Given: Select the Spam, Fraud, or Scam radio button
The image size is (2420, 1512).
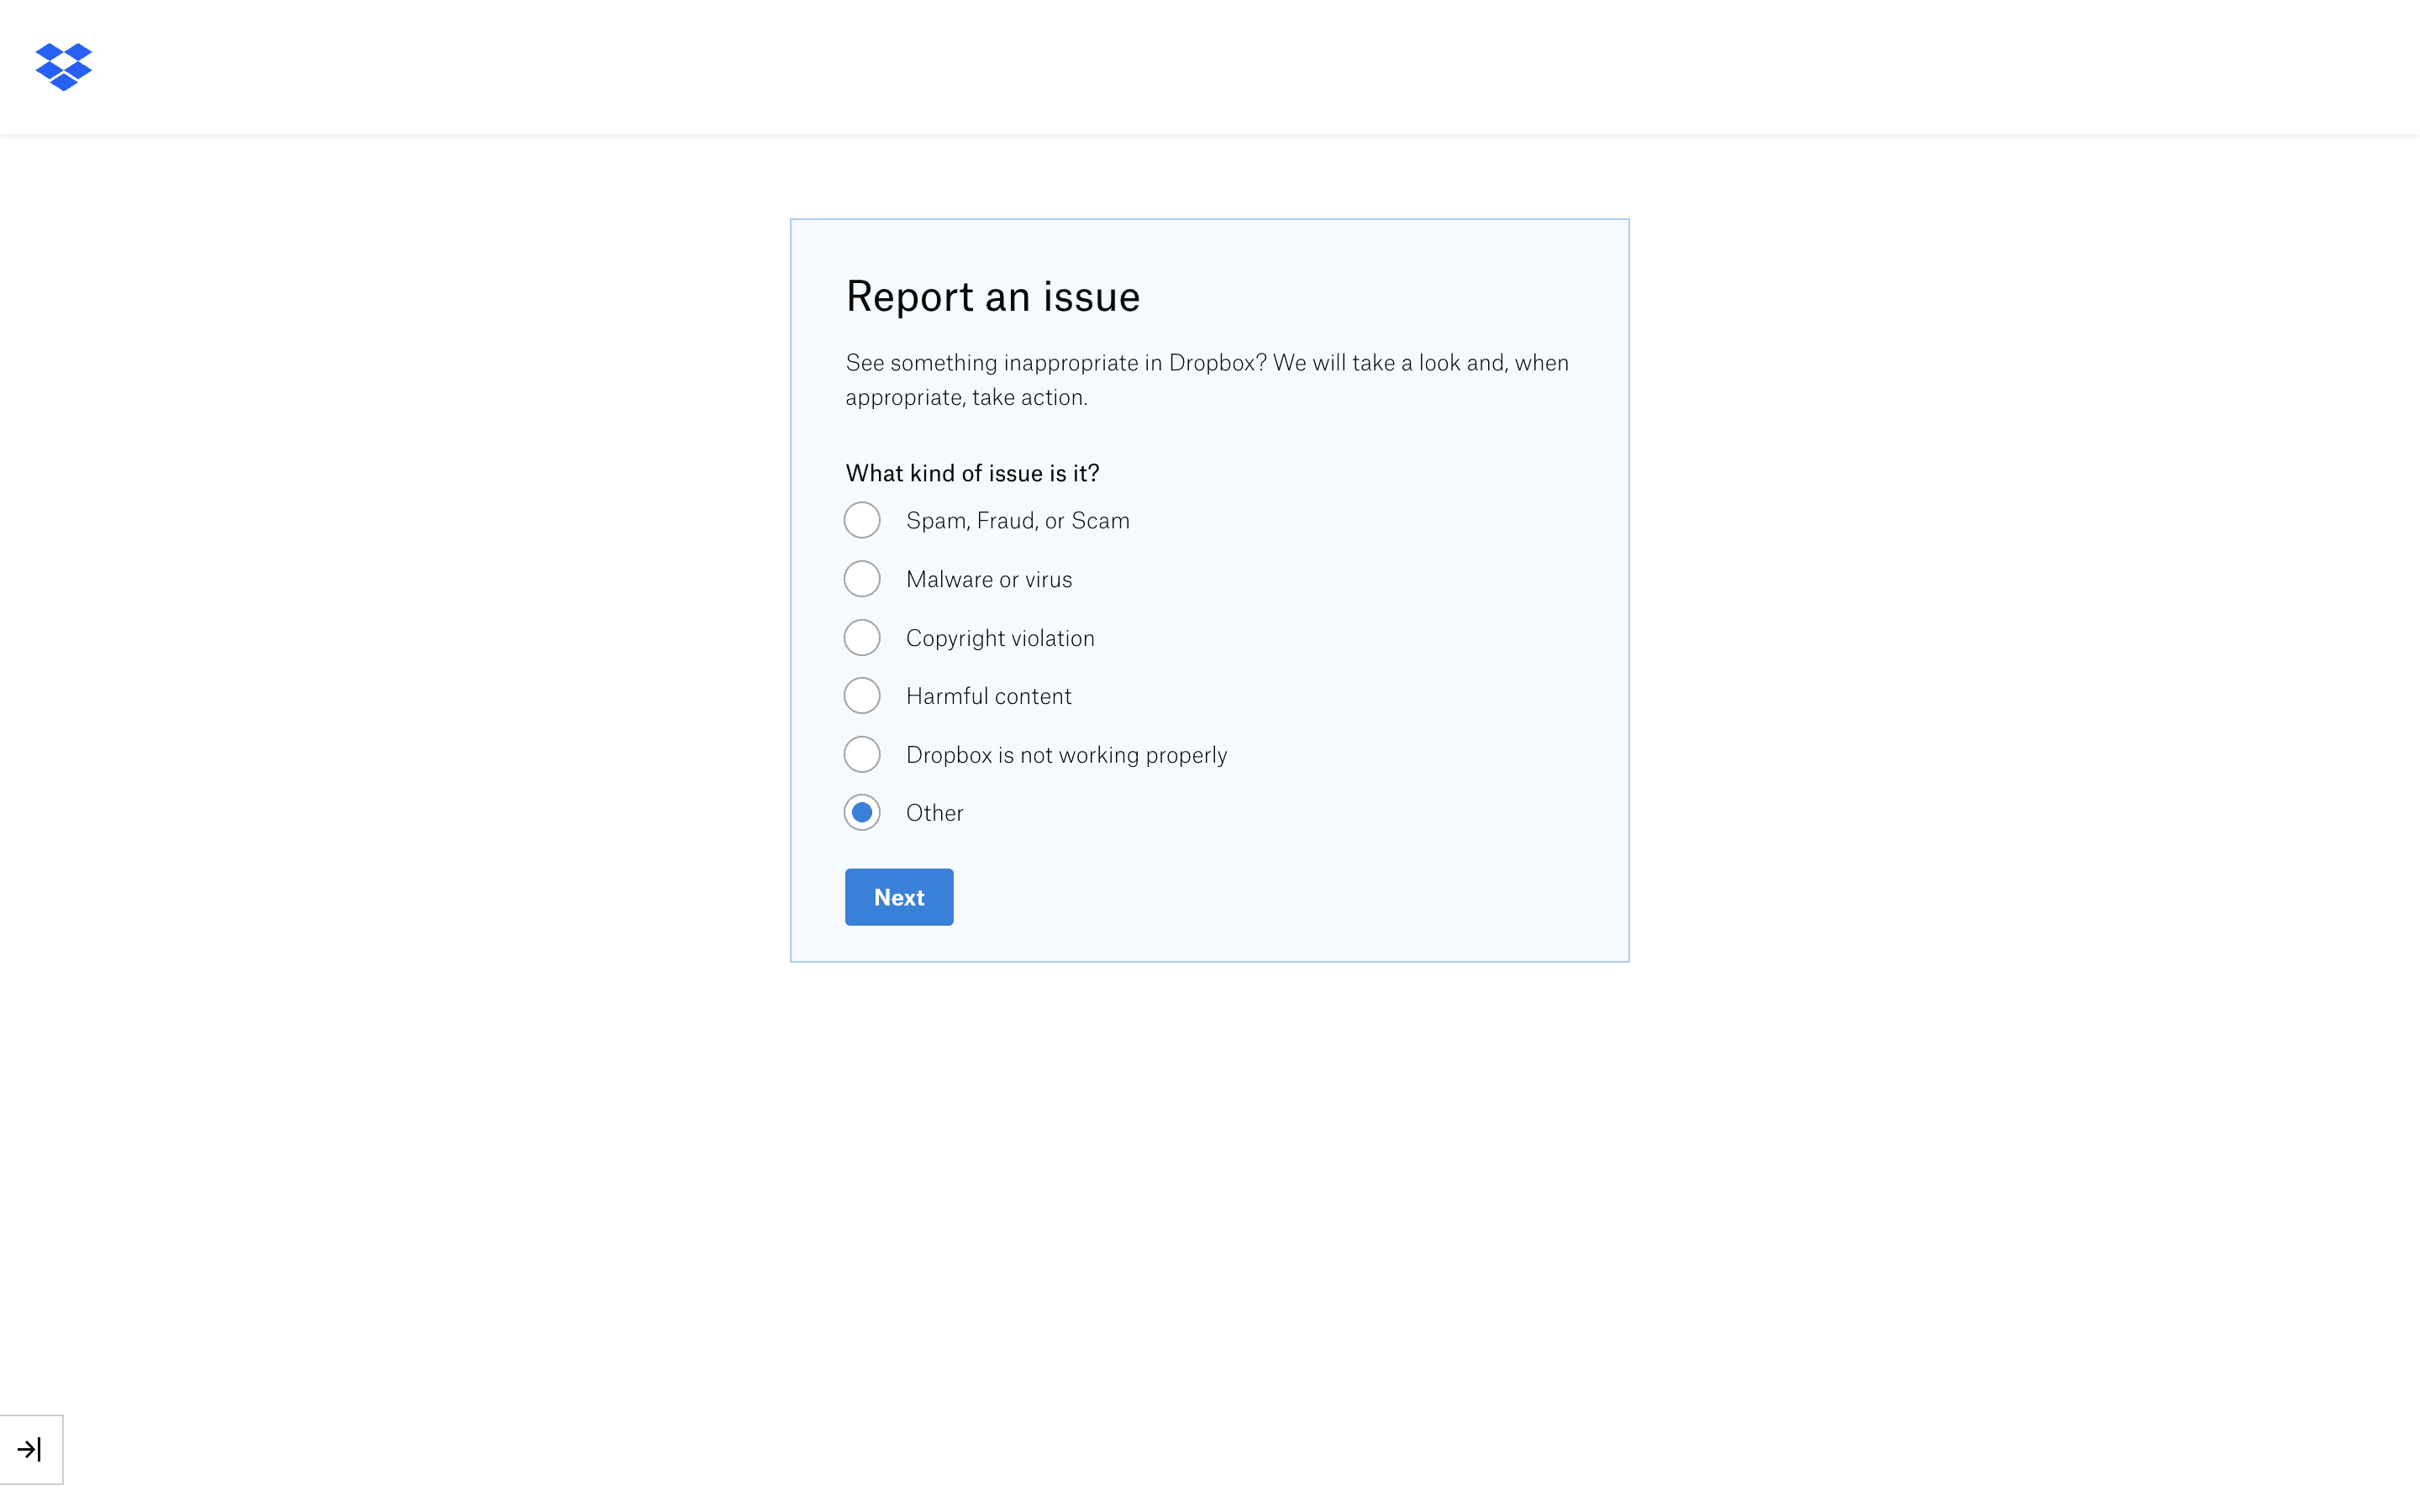Looking at the screenshot, I should tap(862, 520).
